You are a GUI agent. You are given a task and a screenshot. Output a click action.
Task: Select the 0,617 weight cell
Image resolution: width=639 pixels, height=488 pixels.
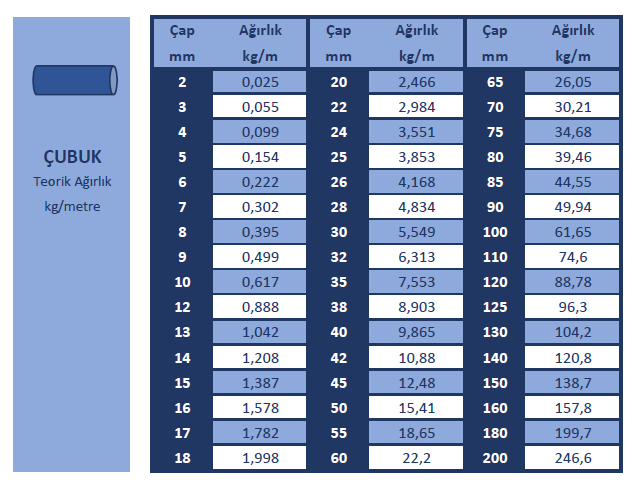260,283
